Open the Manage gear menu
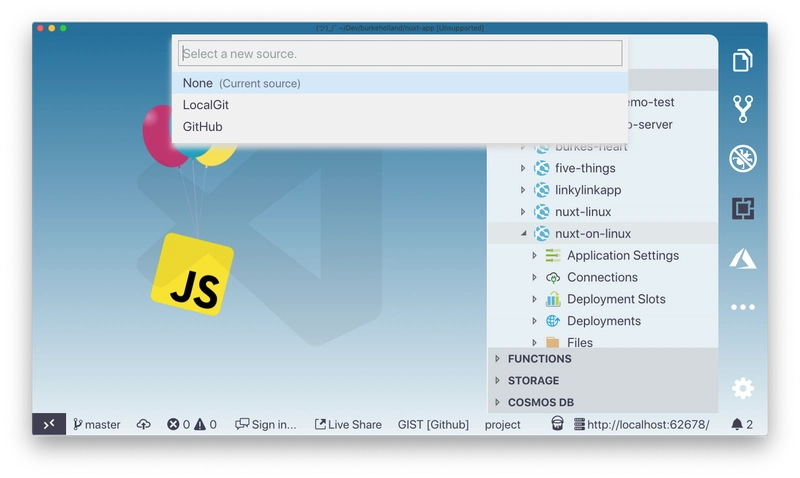Screen dimensions: 800x478 [x=742, y=388]
